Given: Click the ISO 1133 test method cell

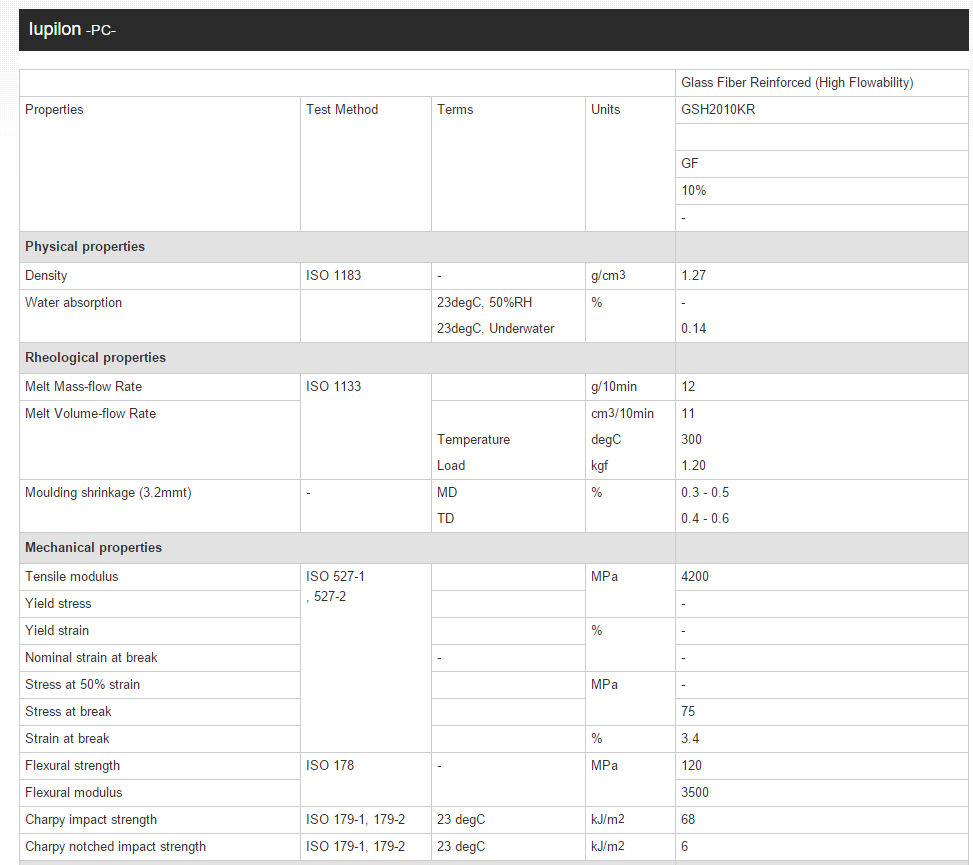Looking at the screenshot, I should click(333, 386).
